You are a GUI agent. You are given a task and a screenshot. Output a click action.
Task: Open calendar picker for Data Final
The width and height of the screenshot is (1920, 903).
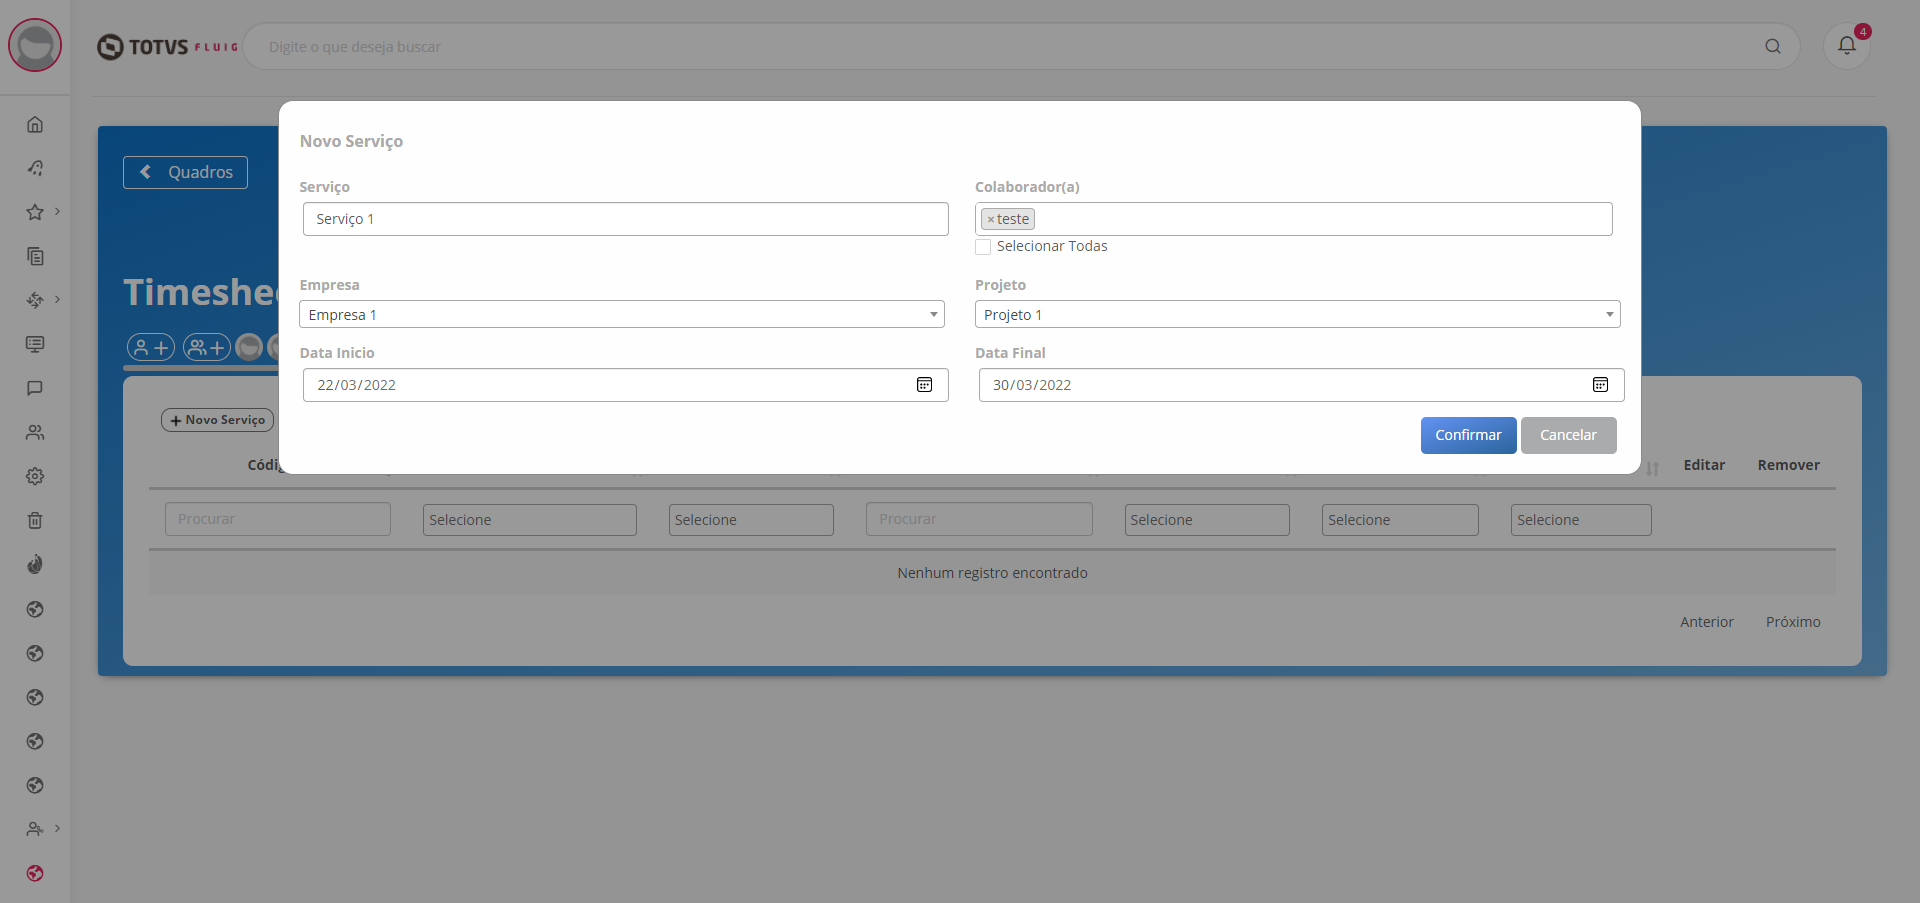click(1599, 385)
